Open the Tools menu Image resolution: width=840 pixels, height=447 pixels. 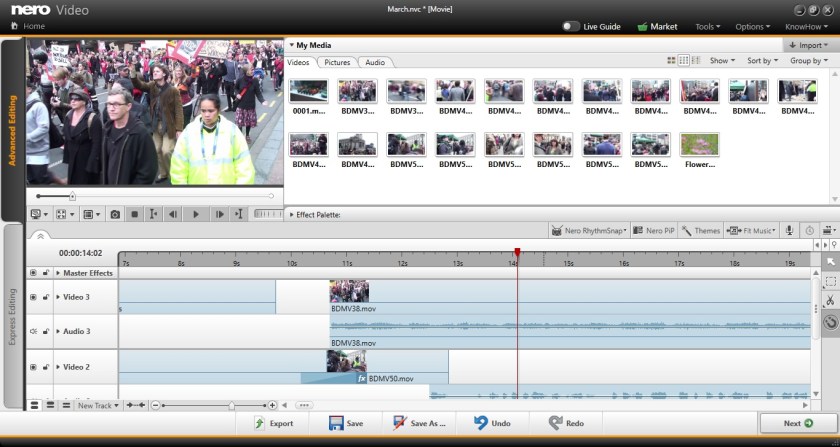click(x=707, y=26)
